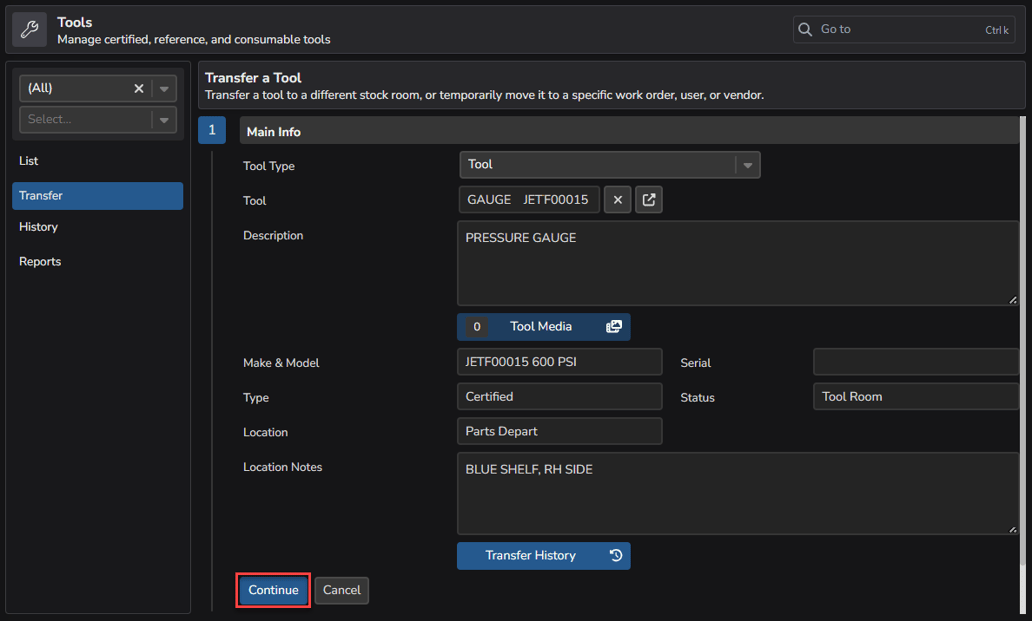Click the step 1 badge beside Main Info
This screenshot has height=621, width=1032.
coord(211,130)
